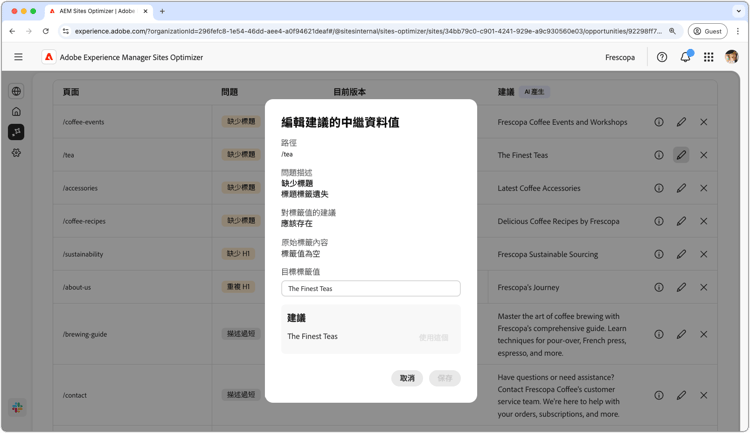Show info for /about-us row
Image resolution: width=750 pixels, height=433 pixels.
(659, 287)
